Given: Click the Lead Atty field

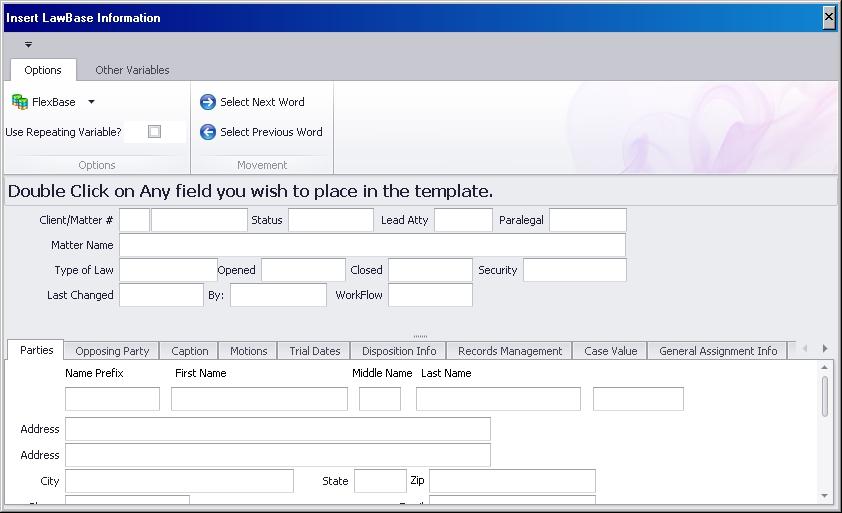Looking at the screenshot, I should pyautogui.click(x=463, y=220).
